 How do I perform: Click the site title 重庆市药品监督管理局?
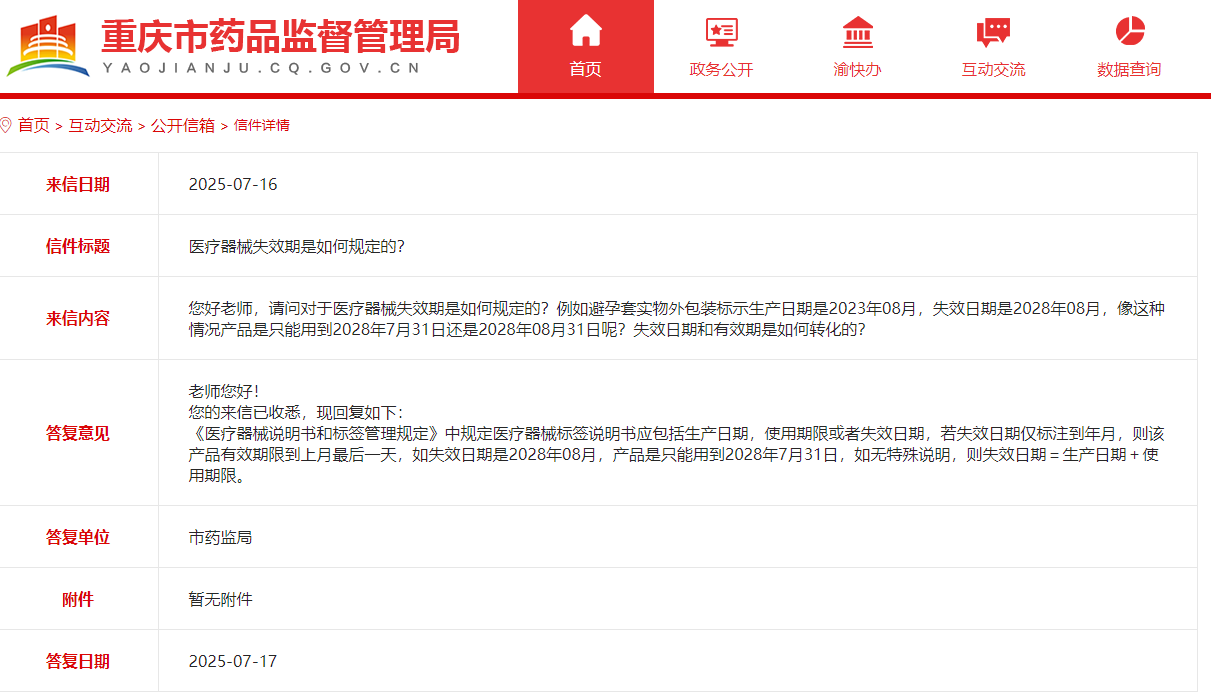(x=280, y=36)
